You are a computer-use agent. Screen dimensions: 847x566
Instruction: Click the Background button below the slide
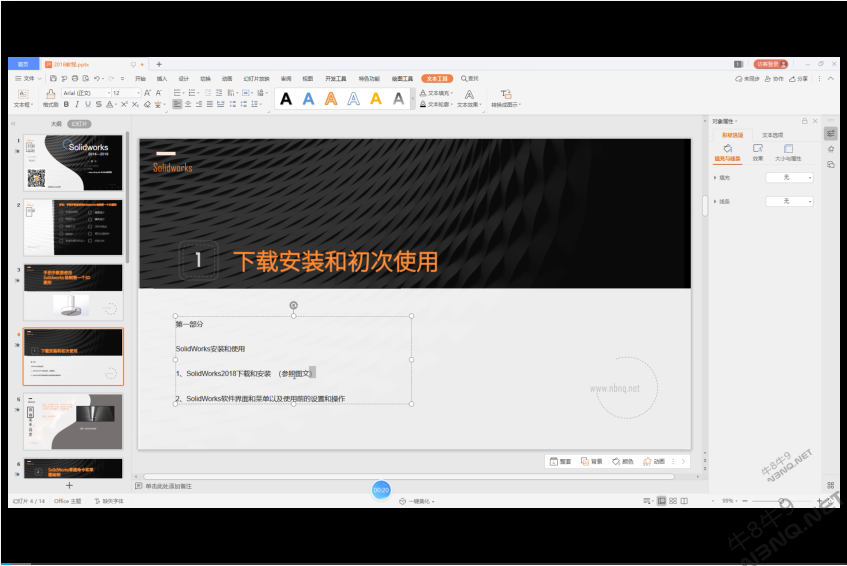[x=591, y=462]
